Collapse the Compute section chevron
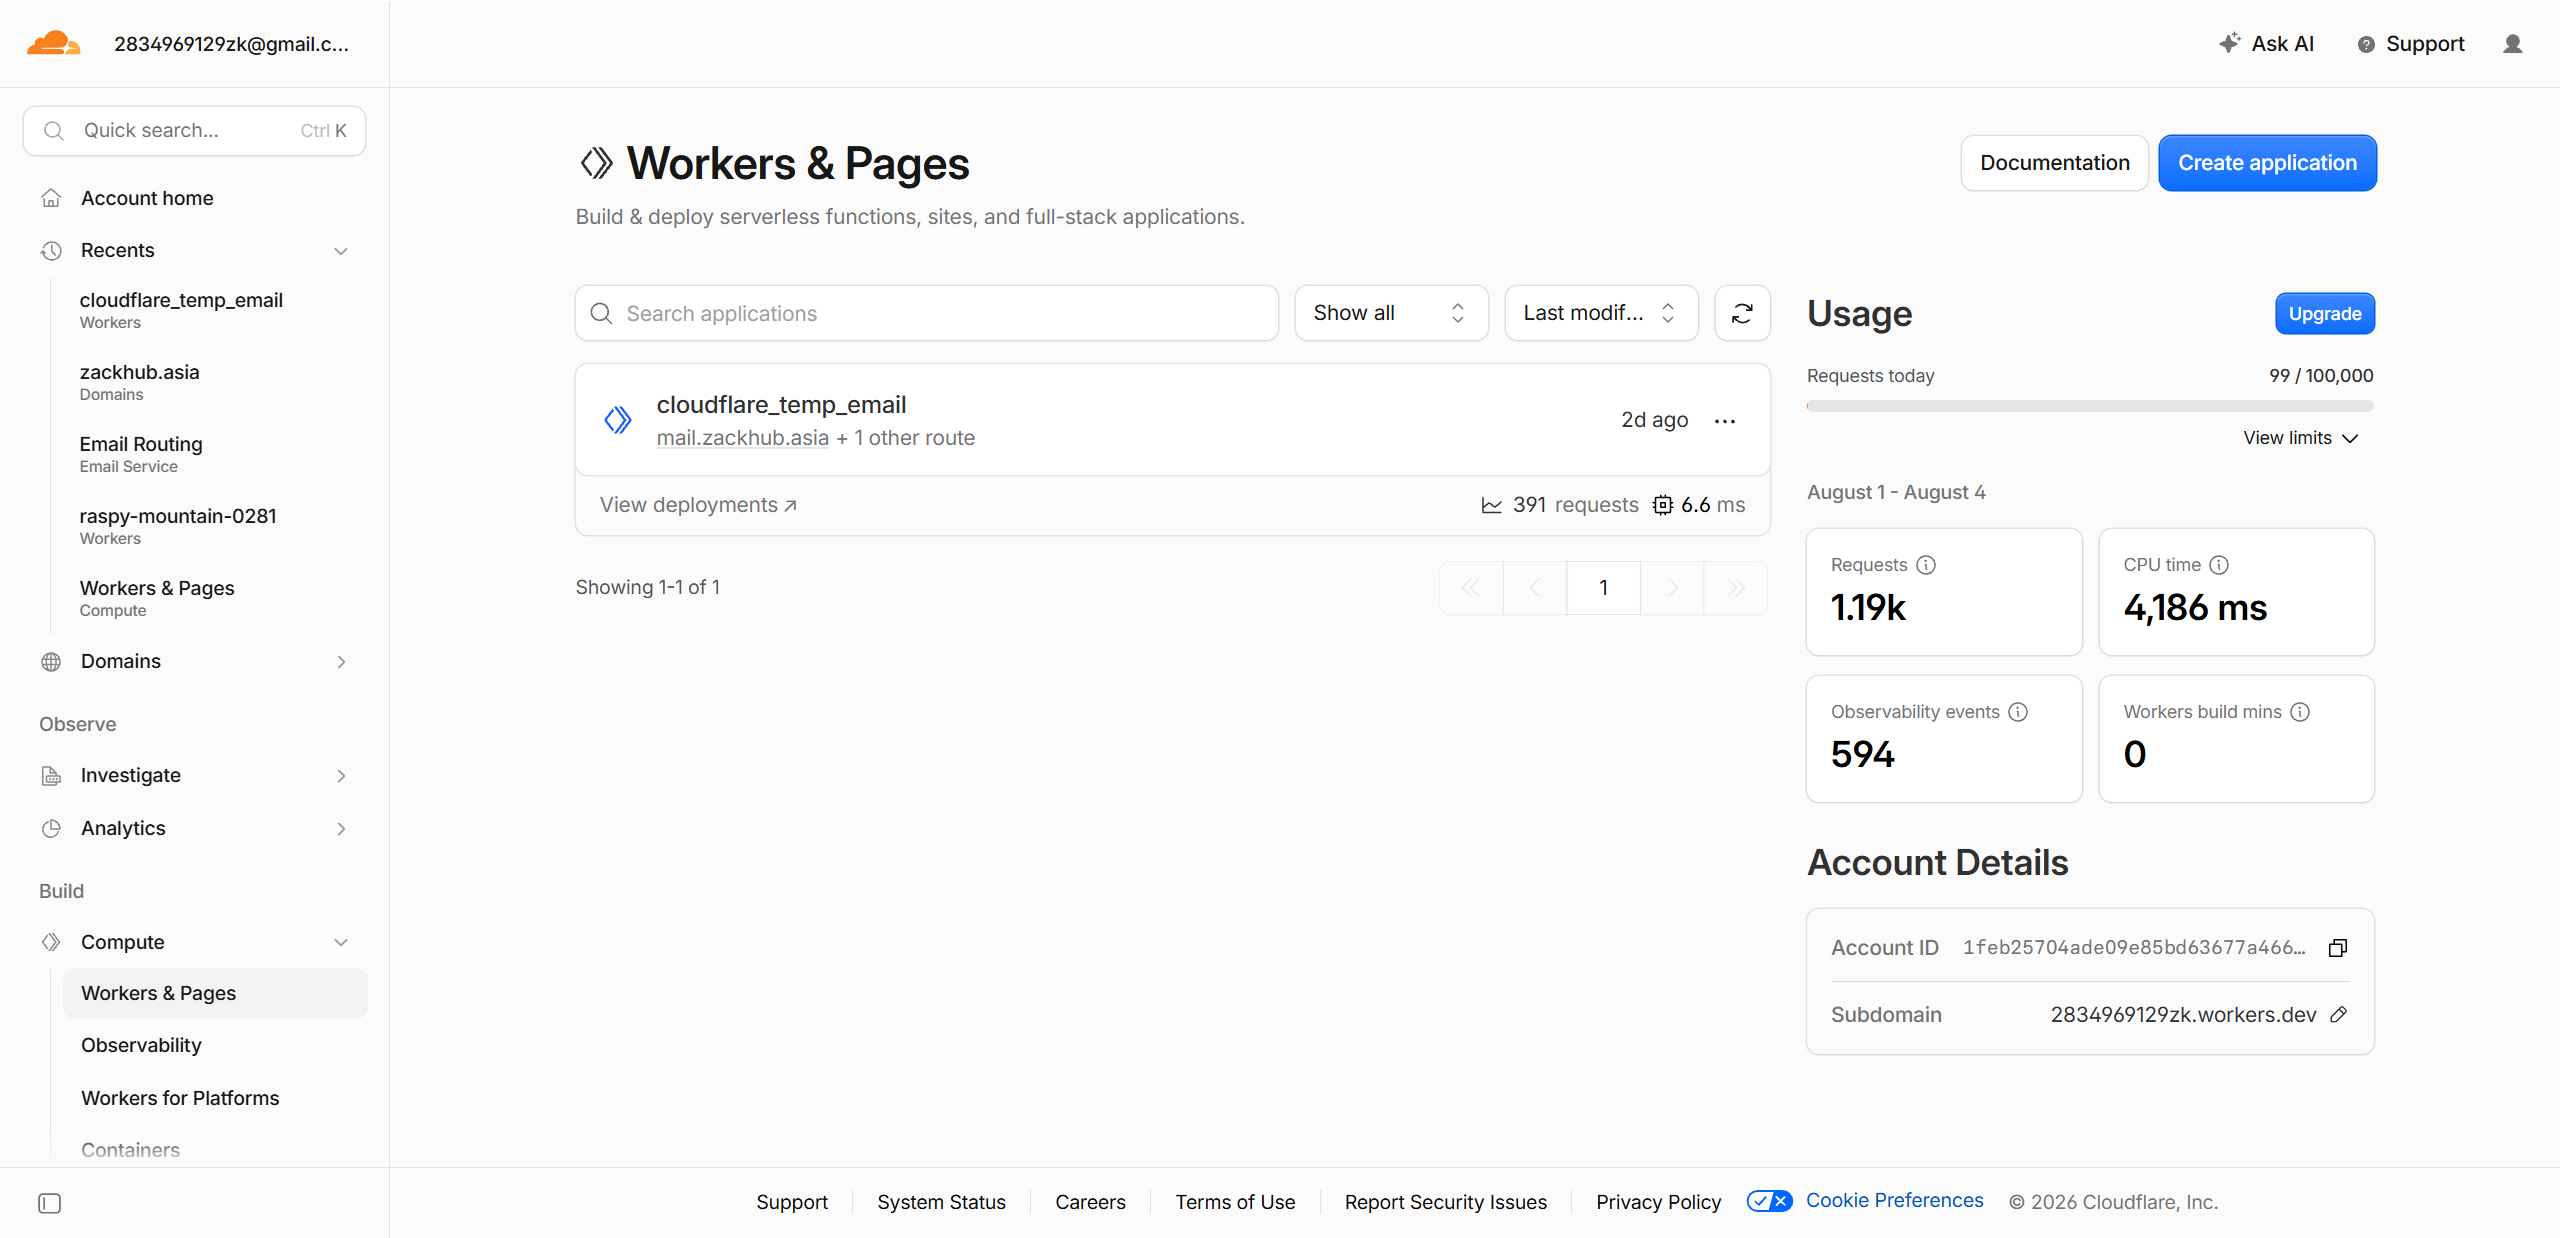 pos(341,943)
